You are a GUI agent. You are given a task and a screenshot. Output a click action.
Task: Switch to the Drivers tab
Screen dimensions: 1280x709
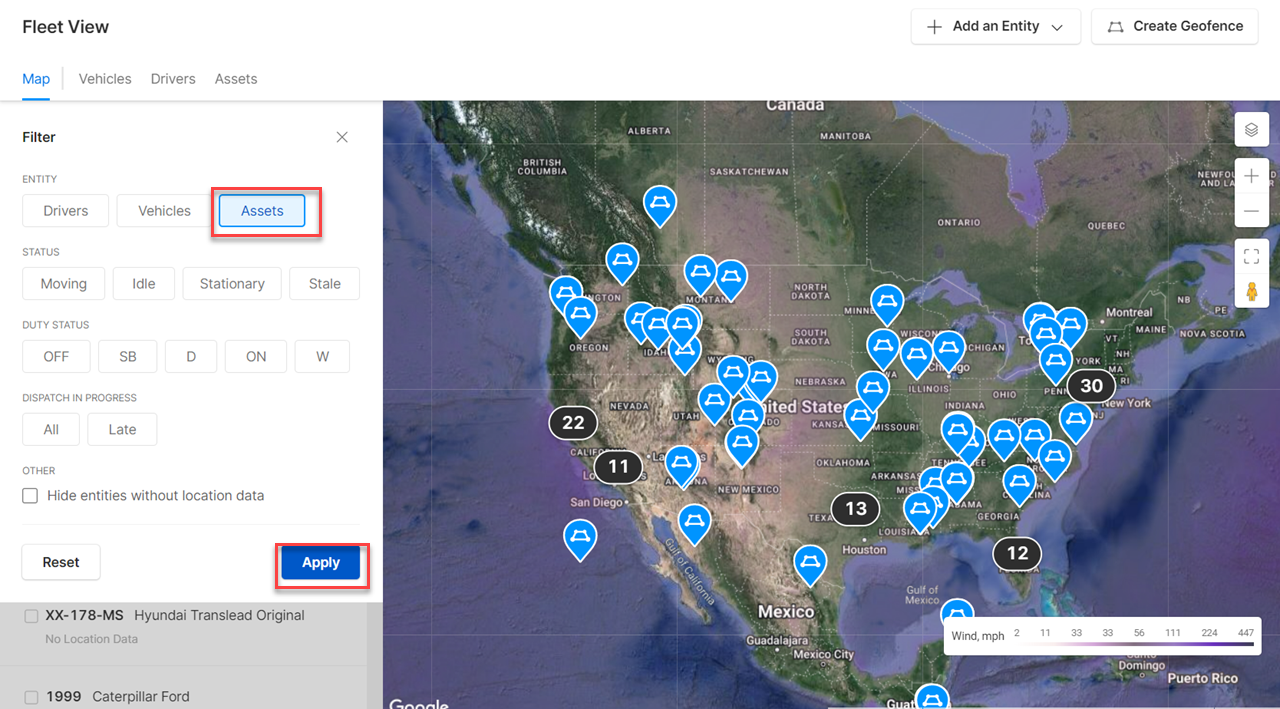click(x=173, y=79)
